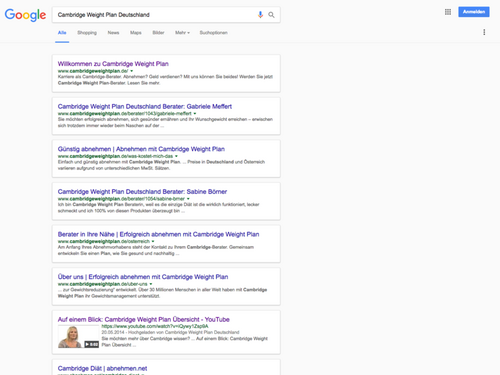Play button on the YouTube video thumbnail
Screen dimensions: 500x375
(91, 344)
